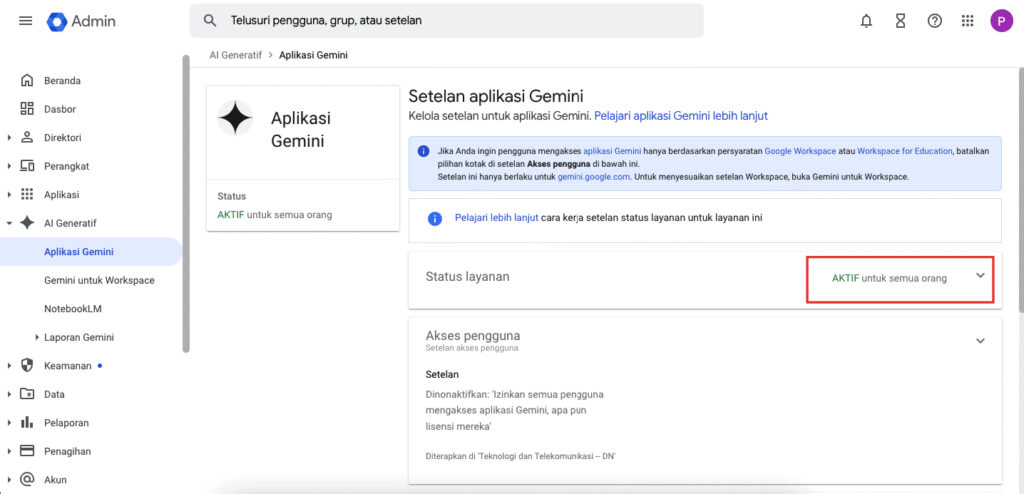Screen dimensions: 1024x494
Task: Open the help question mark icon
Action: pyautogui.click(x=935, y=21)
